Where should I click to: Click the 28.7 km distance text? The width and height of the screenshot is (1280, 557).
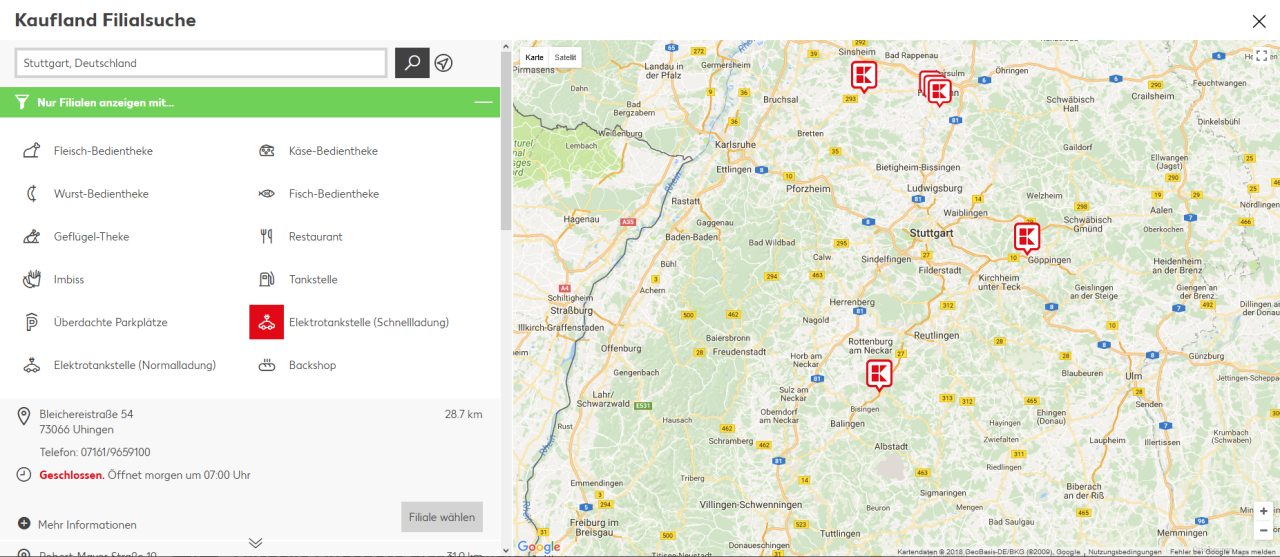(464, 414)
